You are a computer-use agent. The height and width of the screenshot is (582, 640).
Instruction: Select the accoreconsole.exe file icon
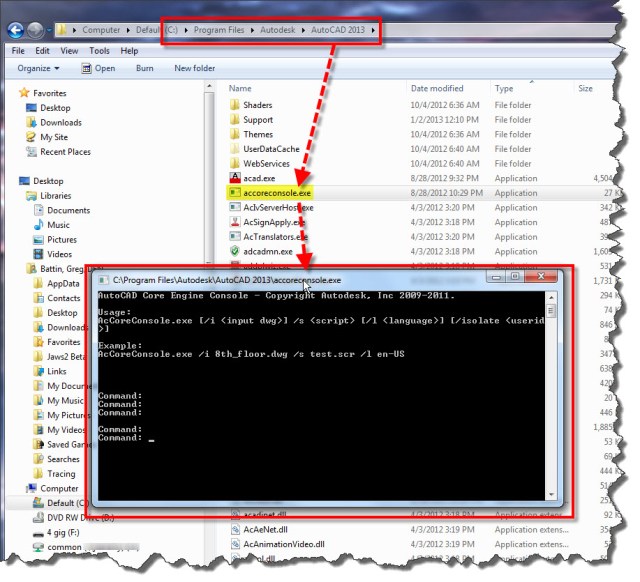pyautogui.click(x=234, y=193)
